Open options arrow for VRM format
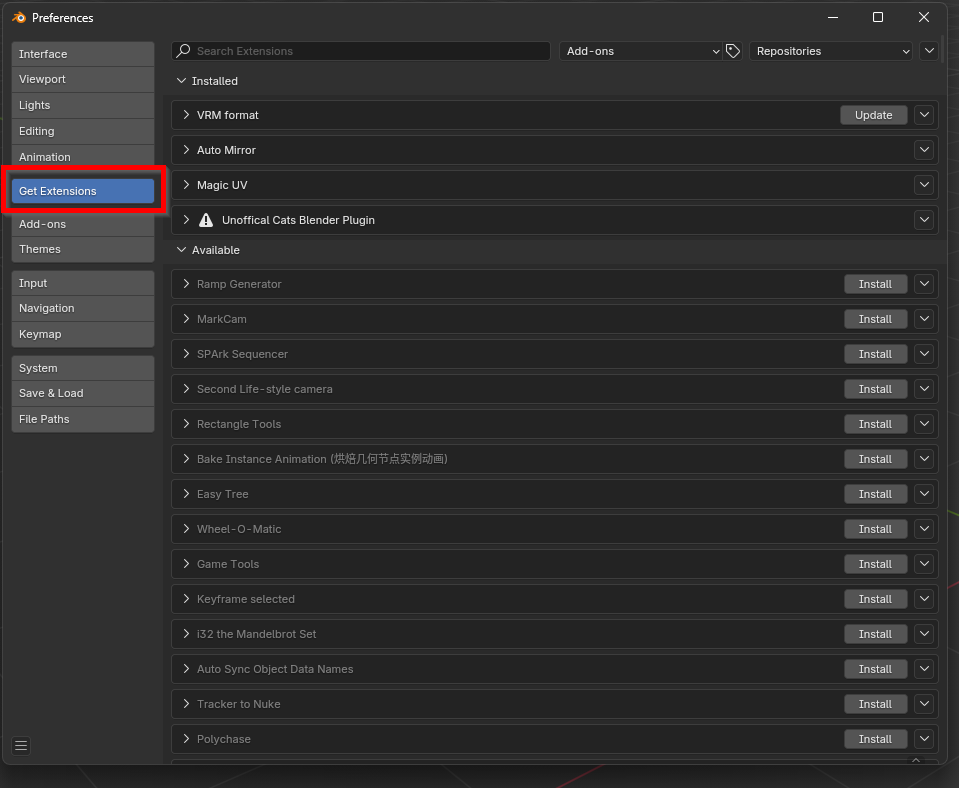Image resolution: width=959 pixels, height=788 pixels. click(x=924, y=115)
